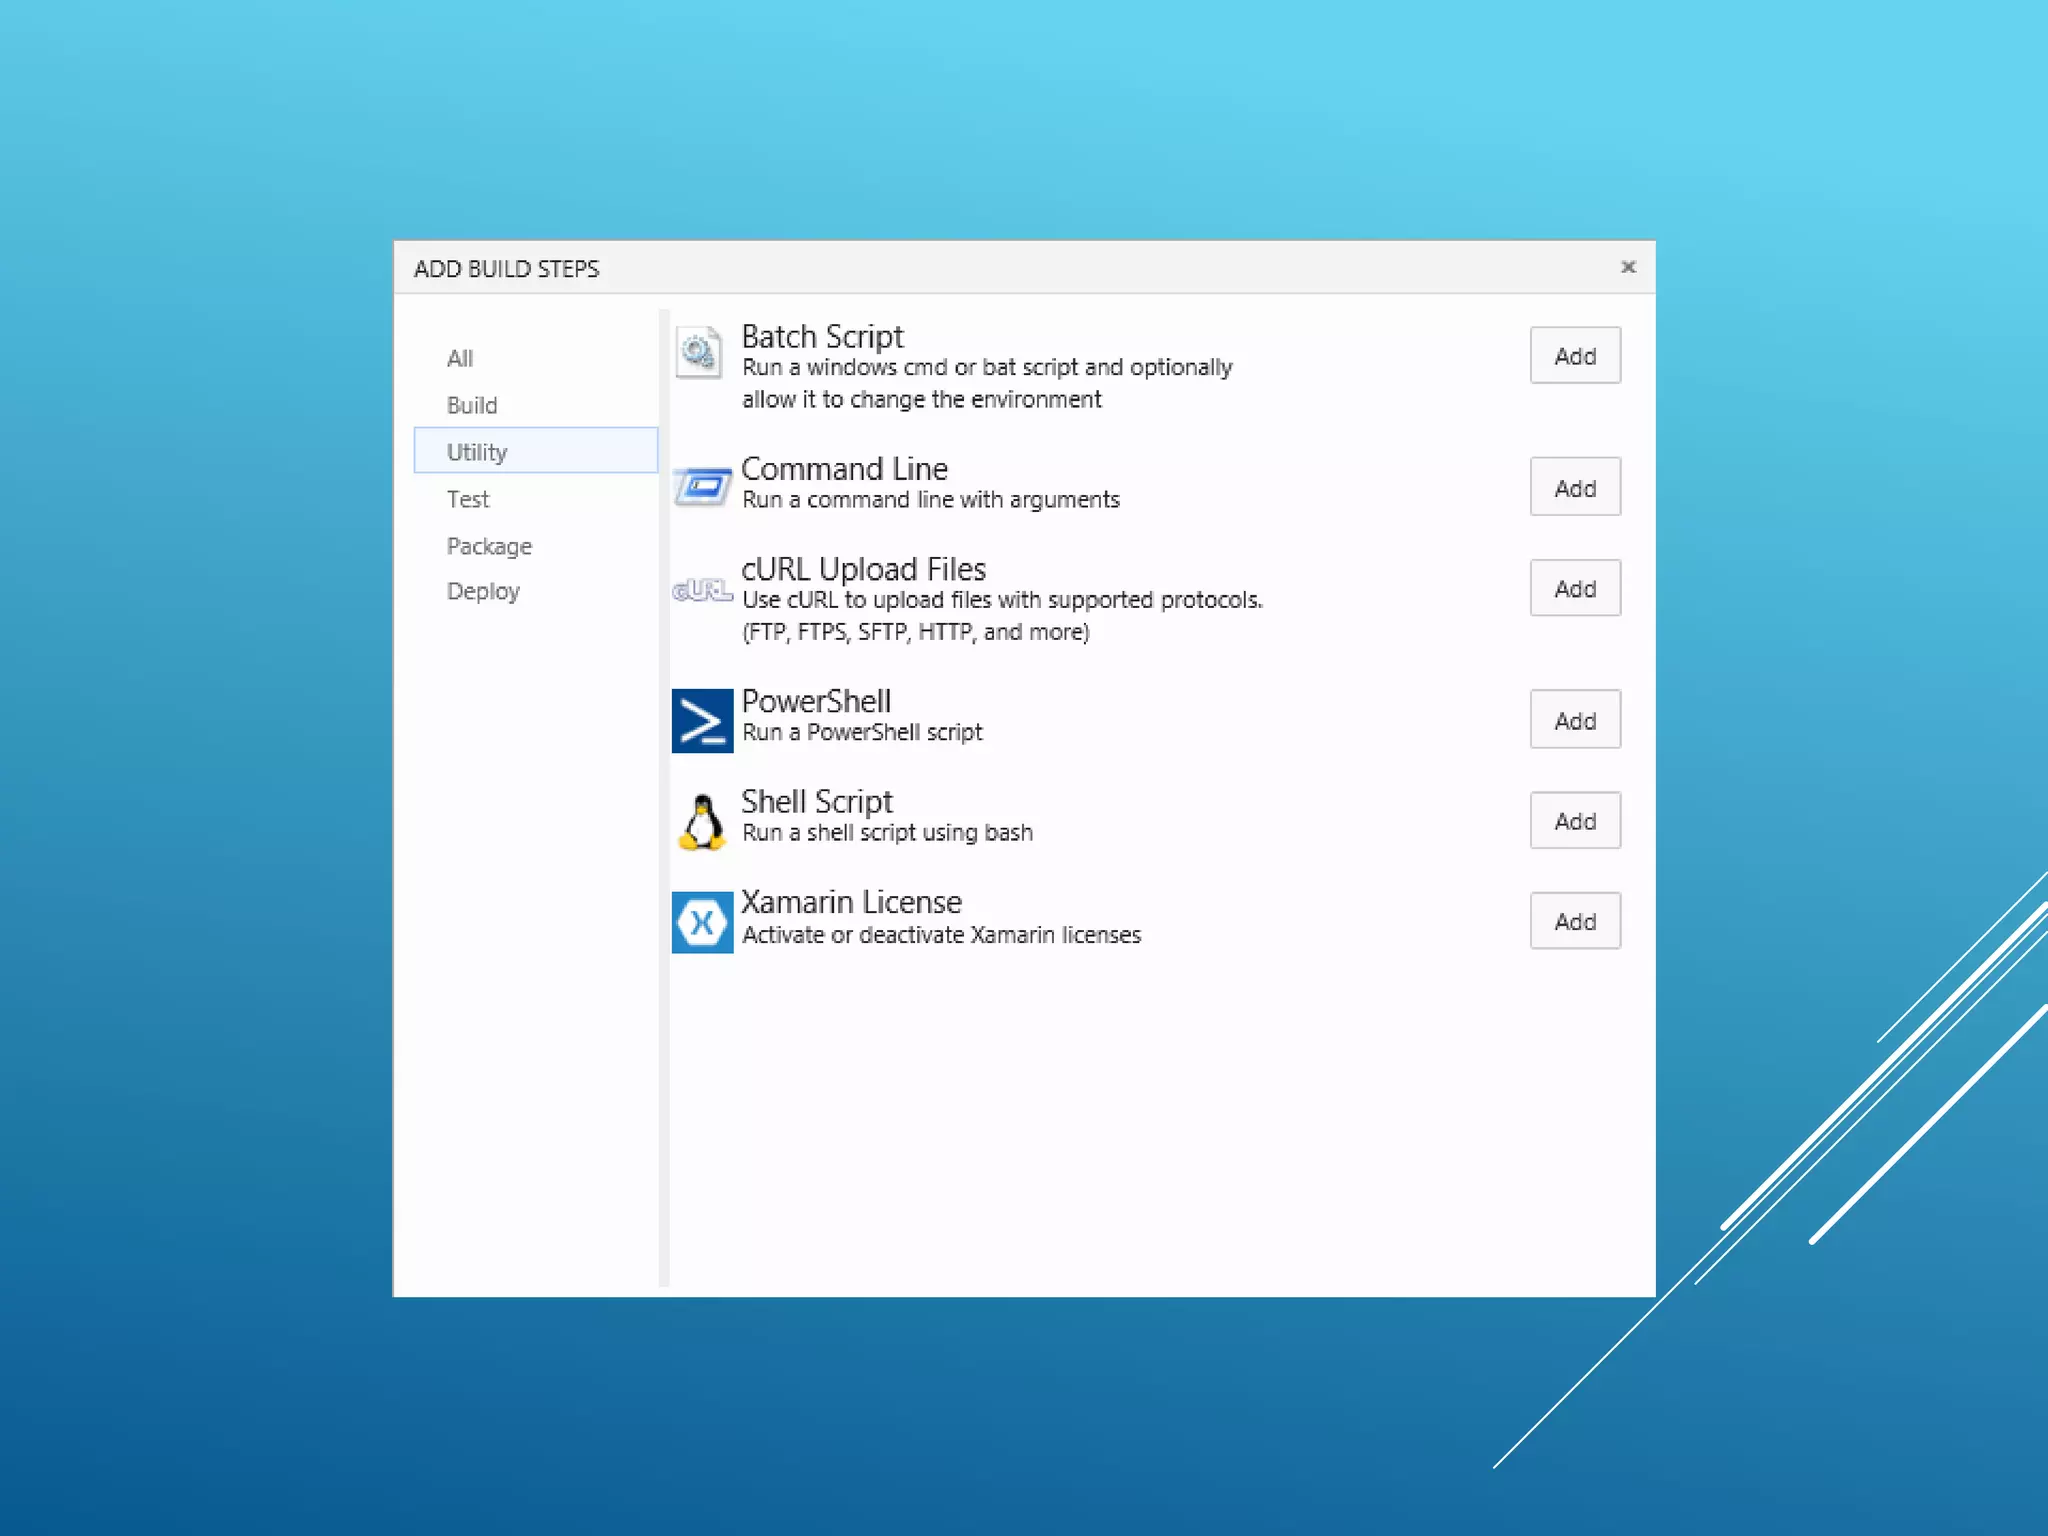Click the Batch Script gear icon

pyautogui.click(x=698, y=352)
